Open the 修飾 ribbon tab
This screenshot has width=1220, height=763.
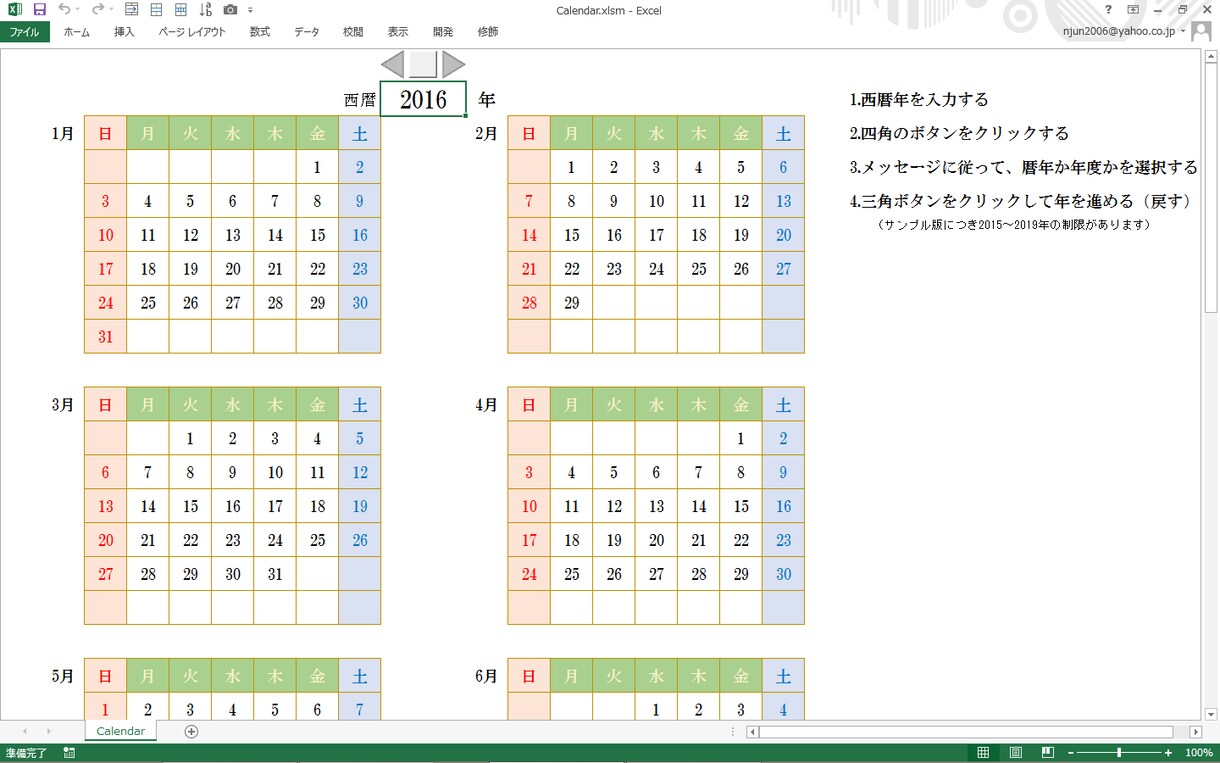click(x=488, y=32)
